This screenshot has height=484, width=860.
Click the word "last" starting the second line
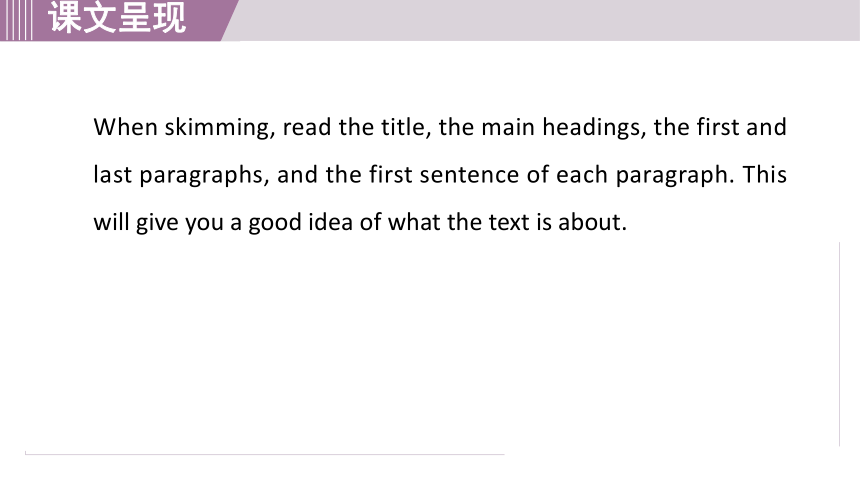tap(112, 175)
